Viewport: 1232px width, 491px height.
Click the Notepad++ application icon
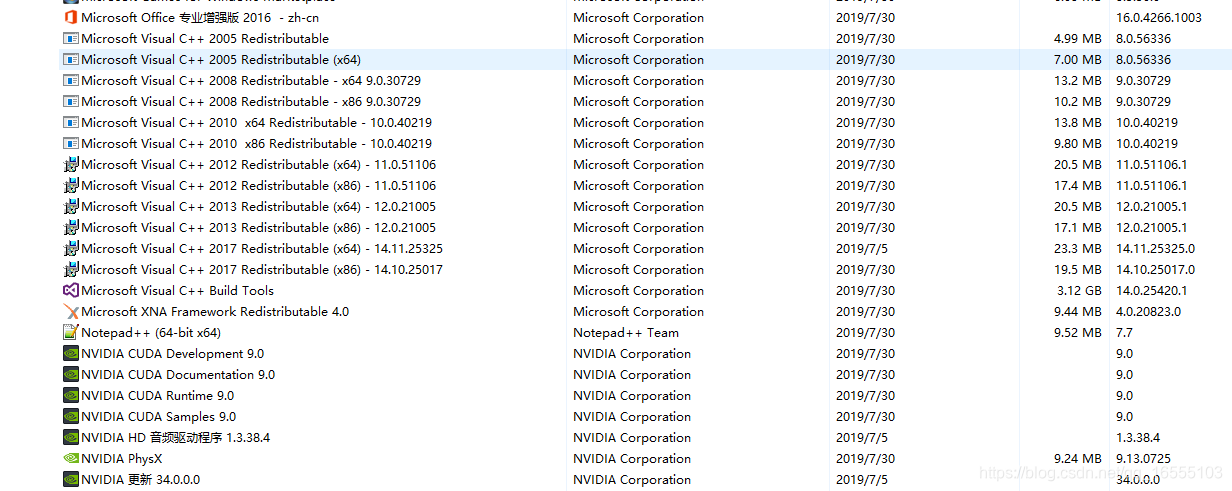click(71, 333)
